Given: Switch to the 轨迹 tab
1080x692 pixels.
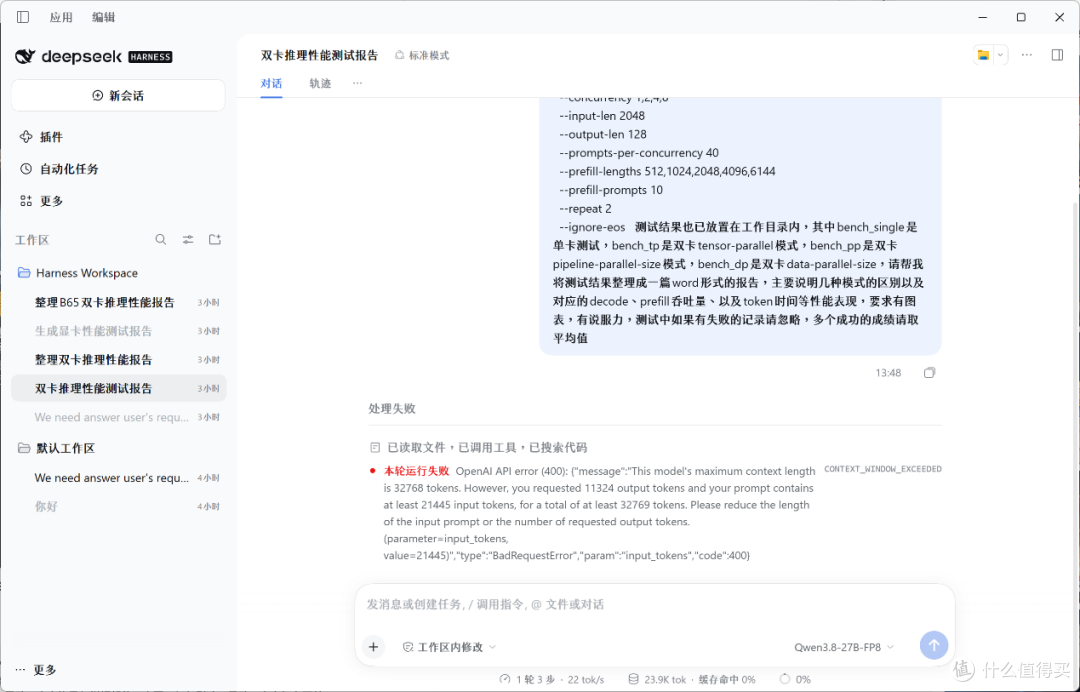Looking at the screenshot, I should (320, 83).
